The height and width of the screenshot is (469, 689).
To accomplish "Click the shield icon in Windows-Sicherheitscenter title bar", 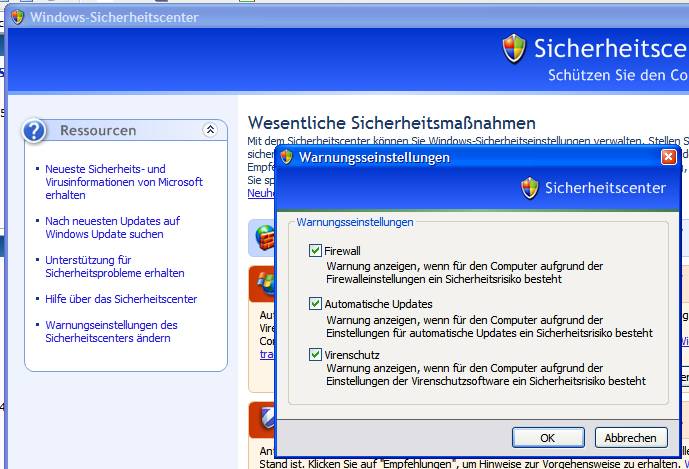I will tap(18, 17).
